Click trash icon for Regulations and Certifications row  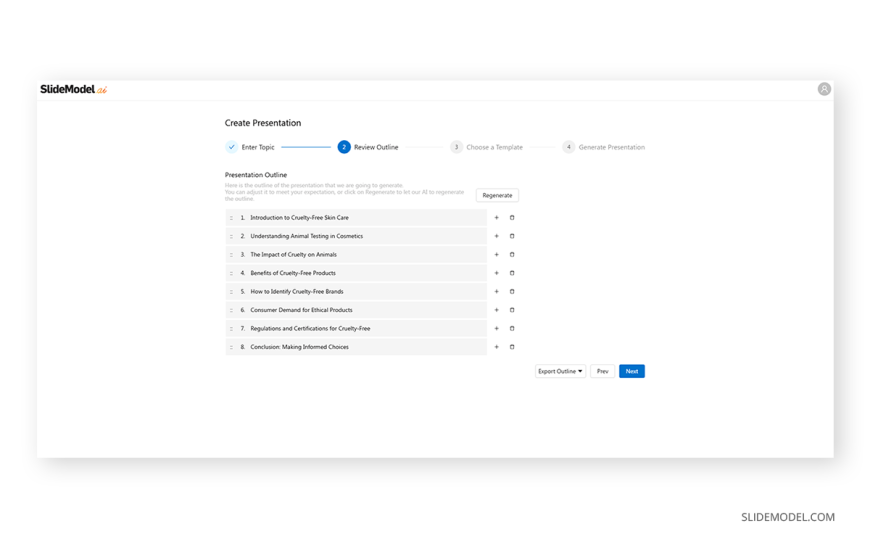pyautogui.click(x=512, y=329)
